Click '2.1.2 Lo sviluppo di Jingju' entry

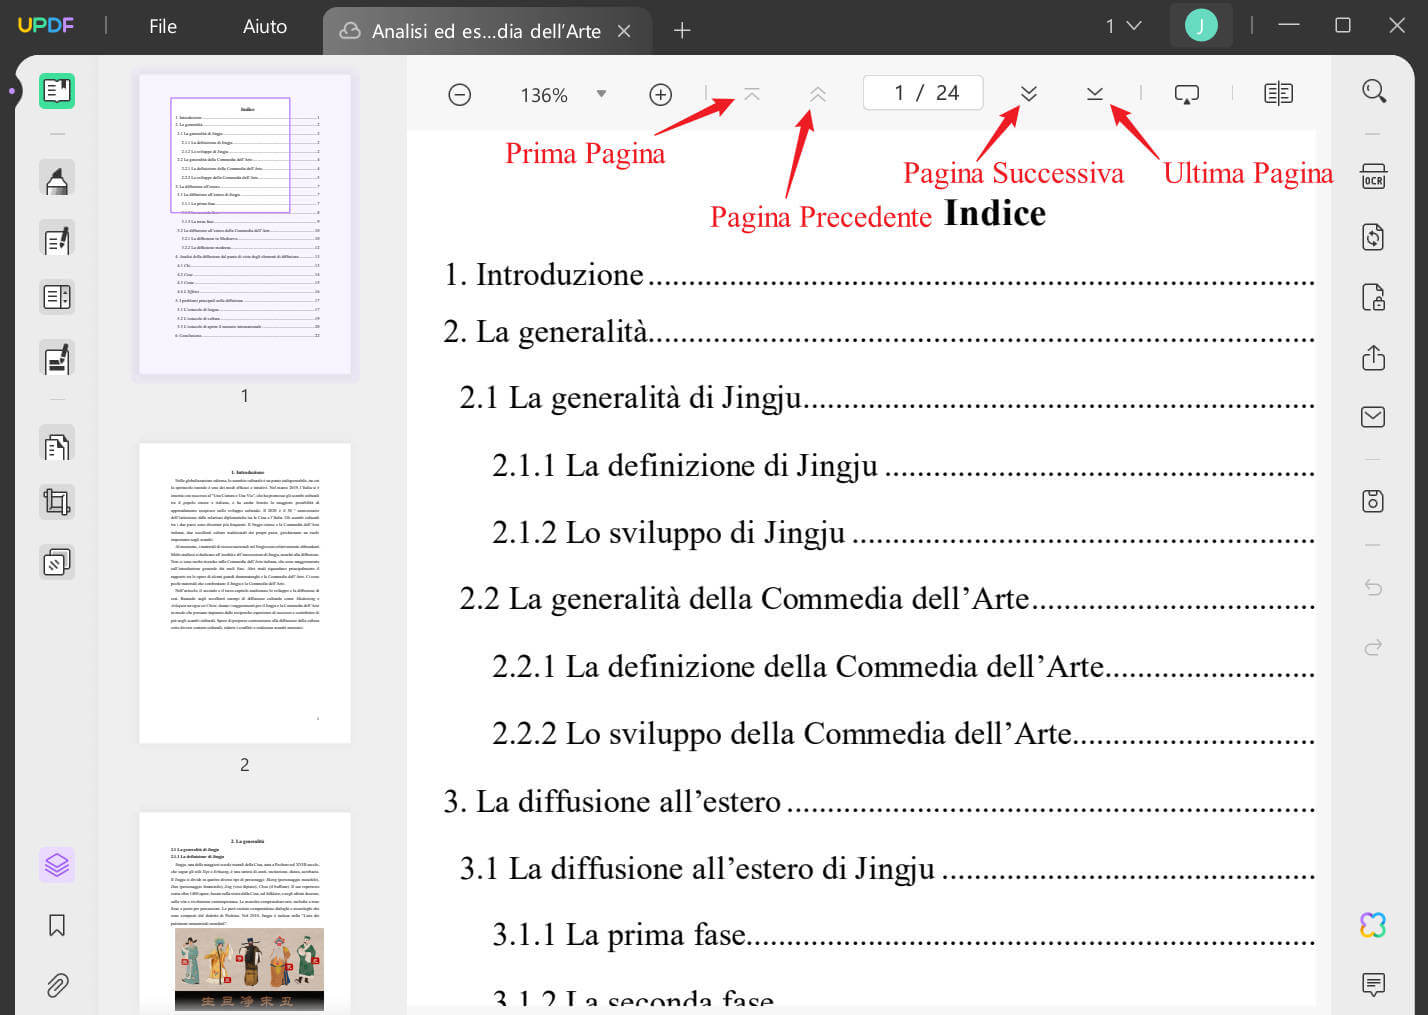pos(903,532)
